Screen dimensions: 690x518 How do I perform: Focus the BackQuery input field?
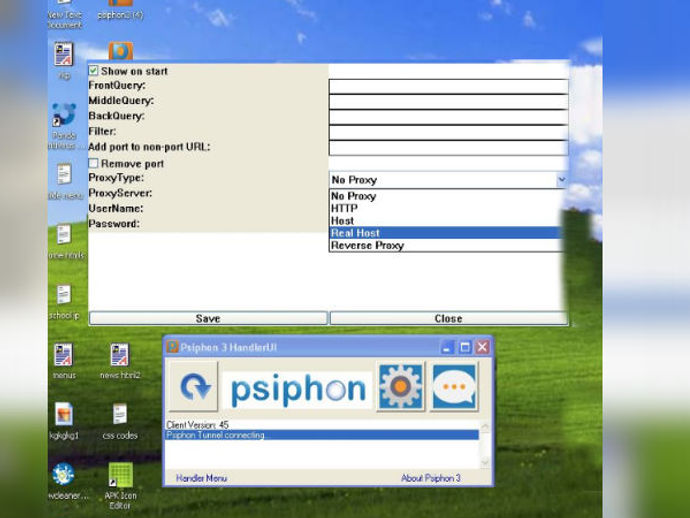tap(448, 118)
